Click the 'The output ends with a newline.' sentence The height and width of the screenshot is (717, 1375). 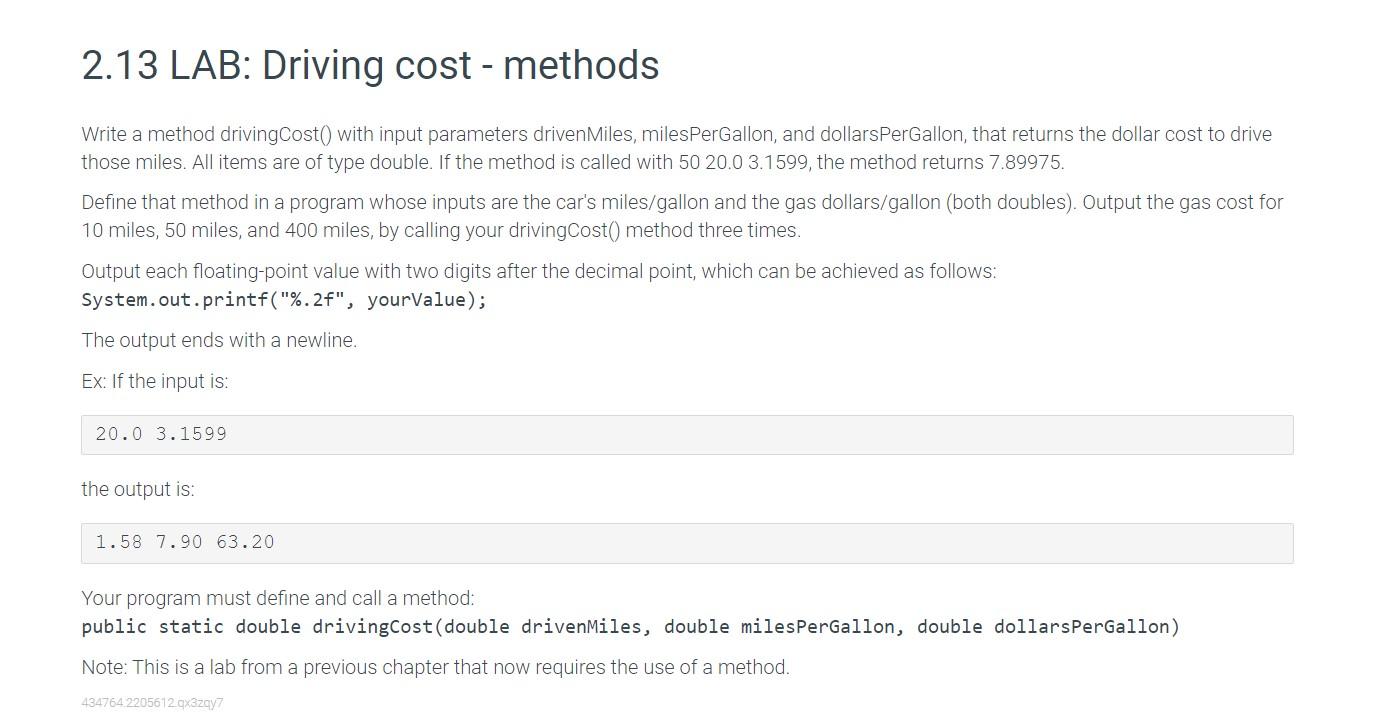(219, 340)
